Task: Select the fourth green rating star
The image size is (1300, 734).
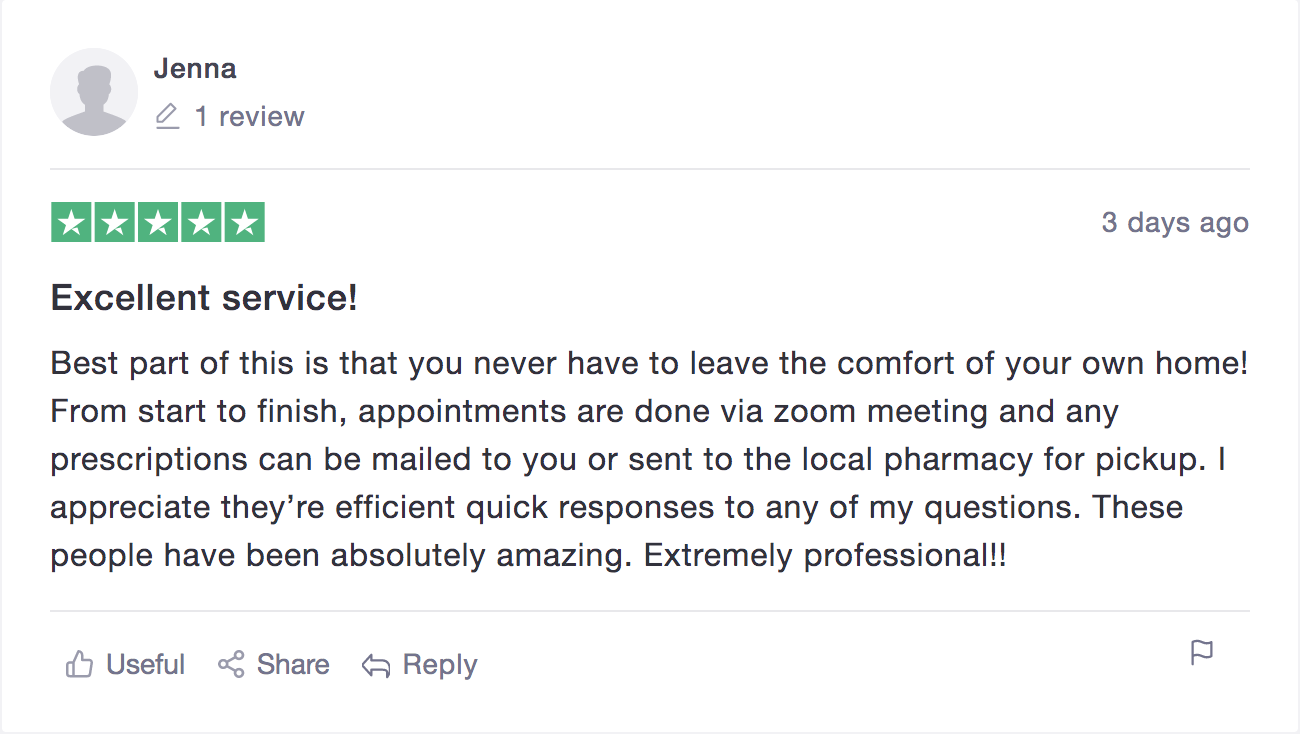Action: (x=201, y=223)
